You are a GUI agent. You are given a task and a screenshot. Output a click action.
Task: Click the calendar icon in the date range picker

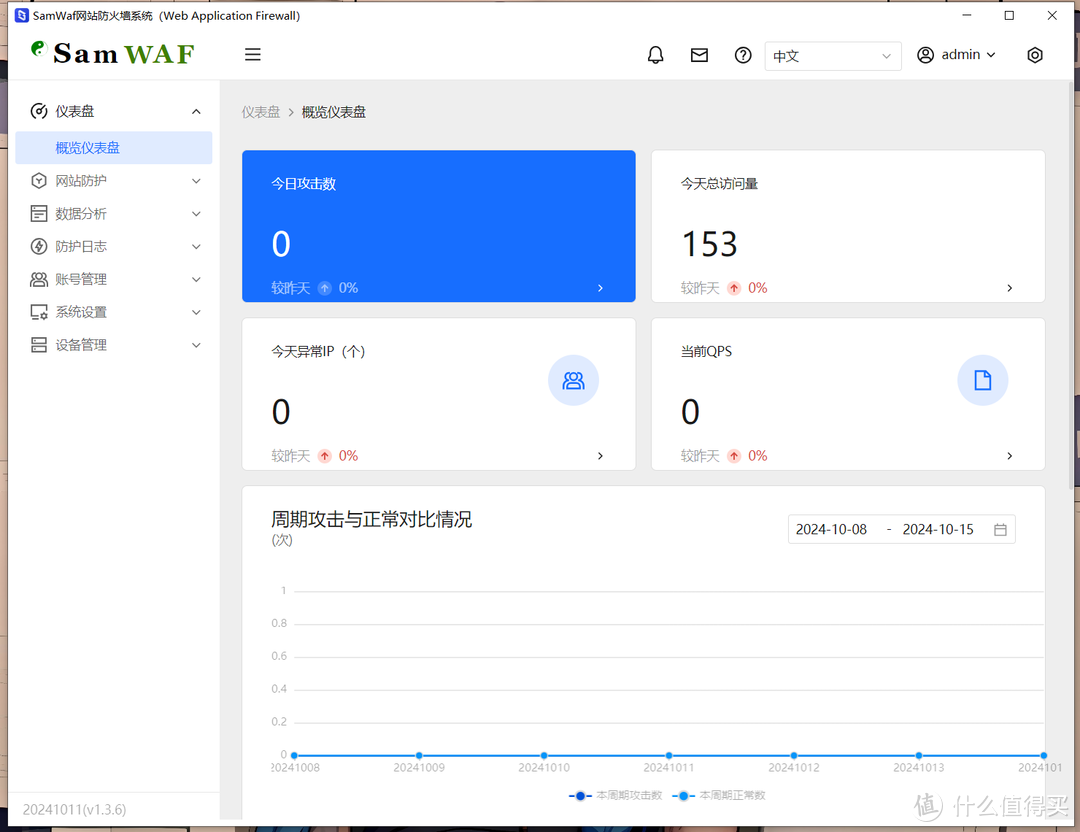point(1000,529)
